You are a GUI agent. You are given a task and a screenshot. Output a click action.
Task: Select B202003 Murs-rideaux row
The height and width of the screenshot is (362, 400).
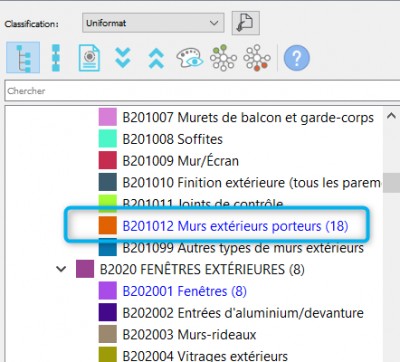(x=189, y=334)
